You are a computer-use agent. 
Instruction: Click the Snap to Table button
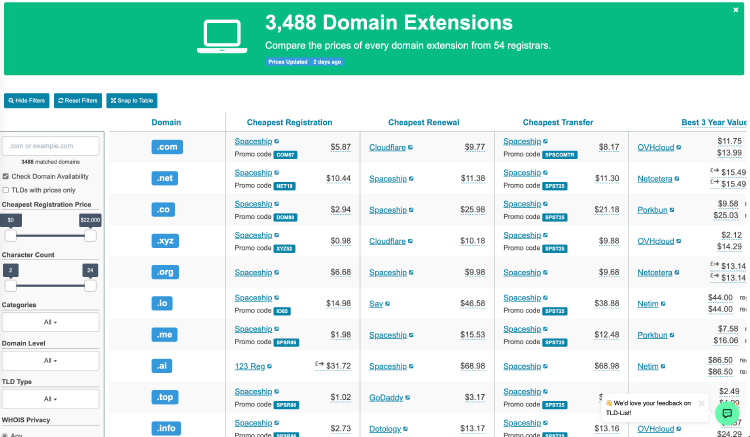point(132,100)
